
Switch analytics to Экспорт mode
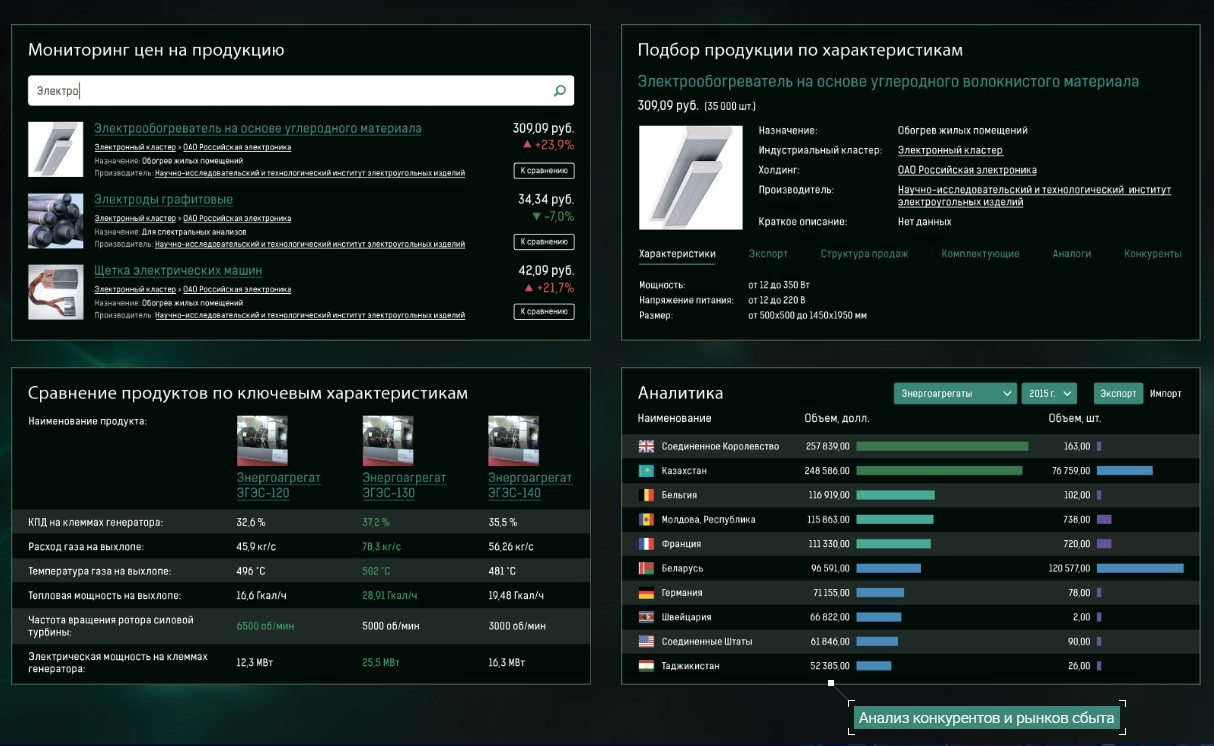[1118, 394]
